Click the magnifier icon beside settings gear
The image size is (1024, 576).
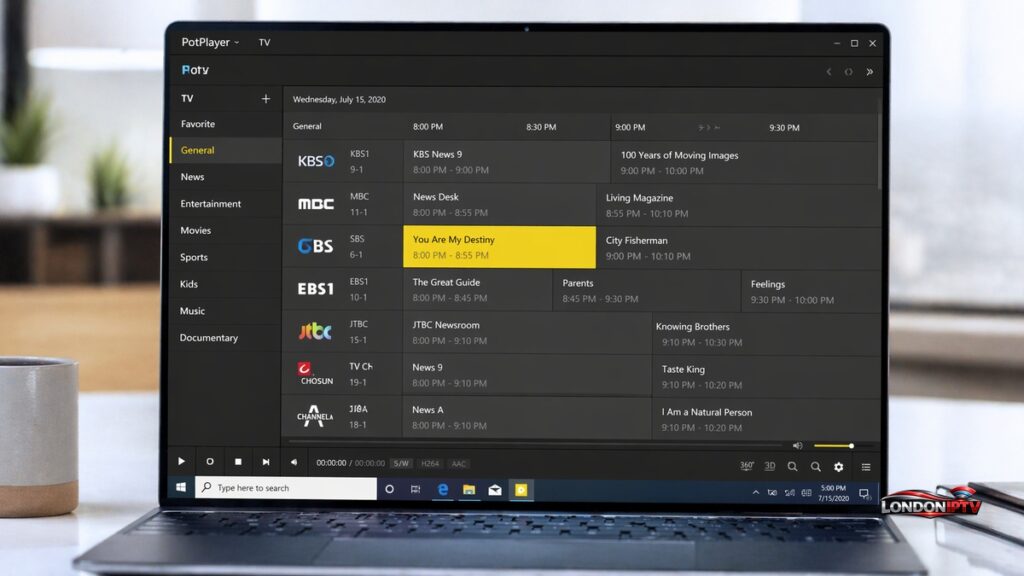pos(816,466)
